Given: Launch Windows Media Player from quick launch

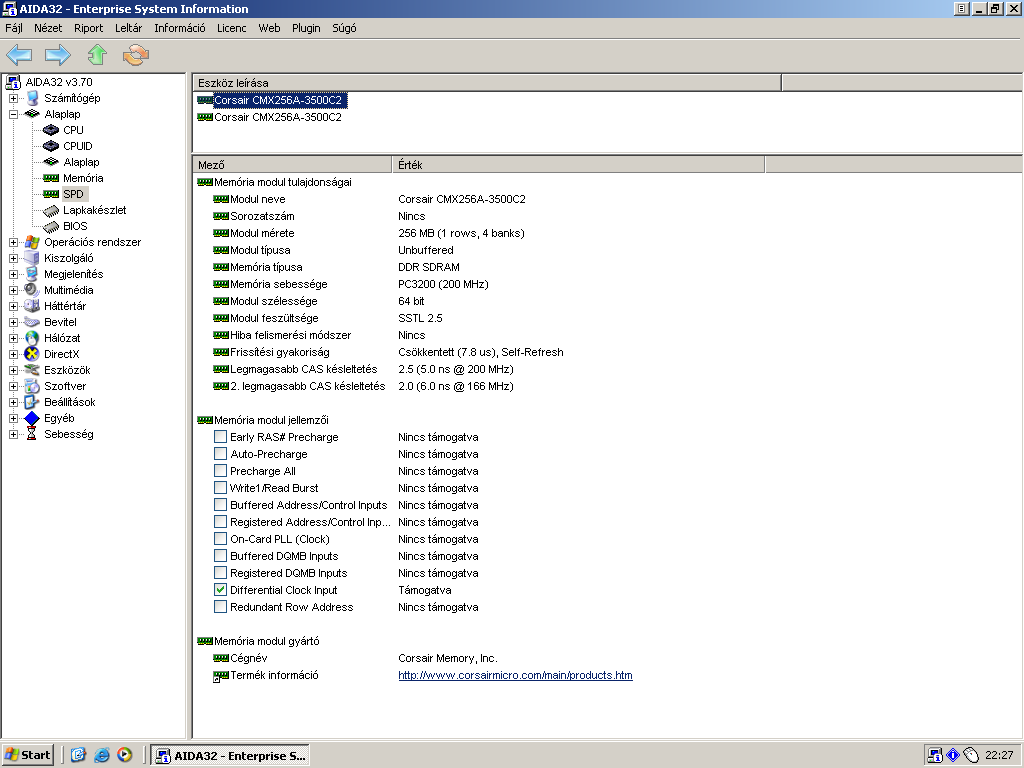Looking at the screenshot, I should tap(125, 755).
